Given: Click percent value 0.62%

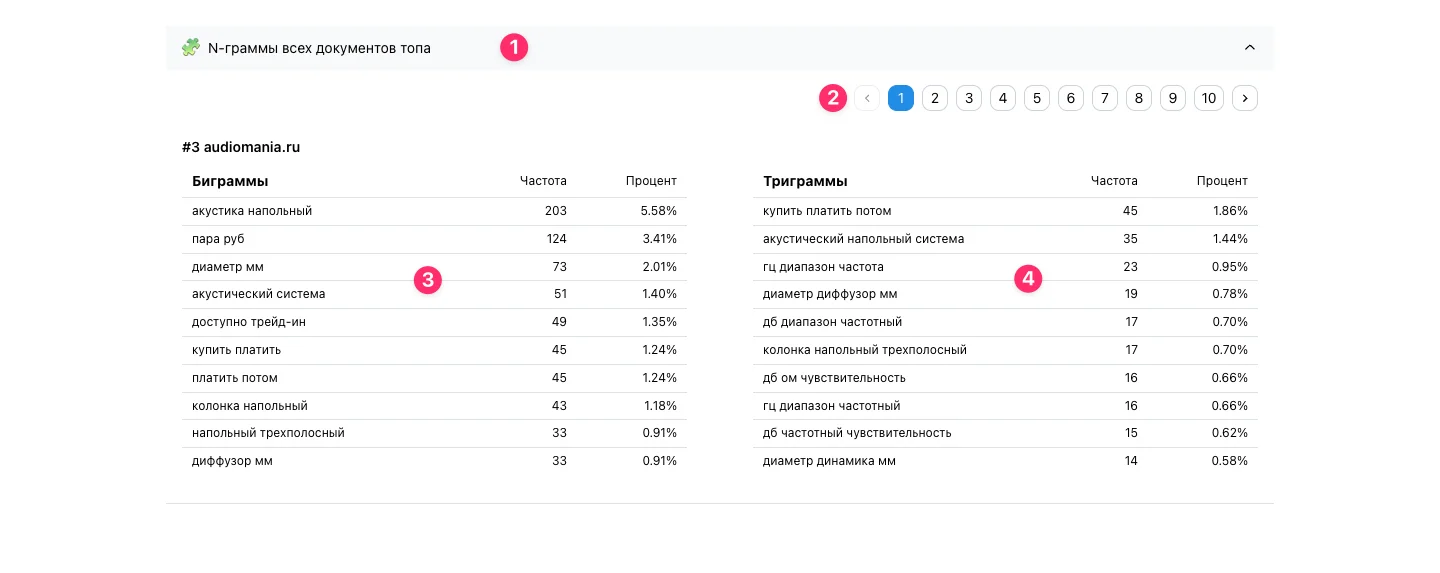Looking at the screenshot, I should pyautogui.click(x=1229, y=433).
